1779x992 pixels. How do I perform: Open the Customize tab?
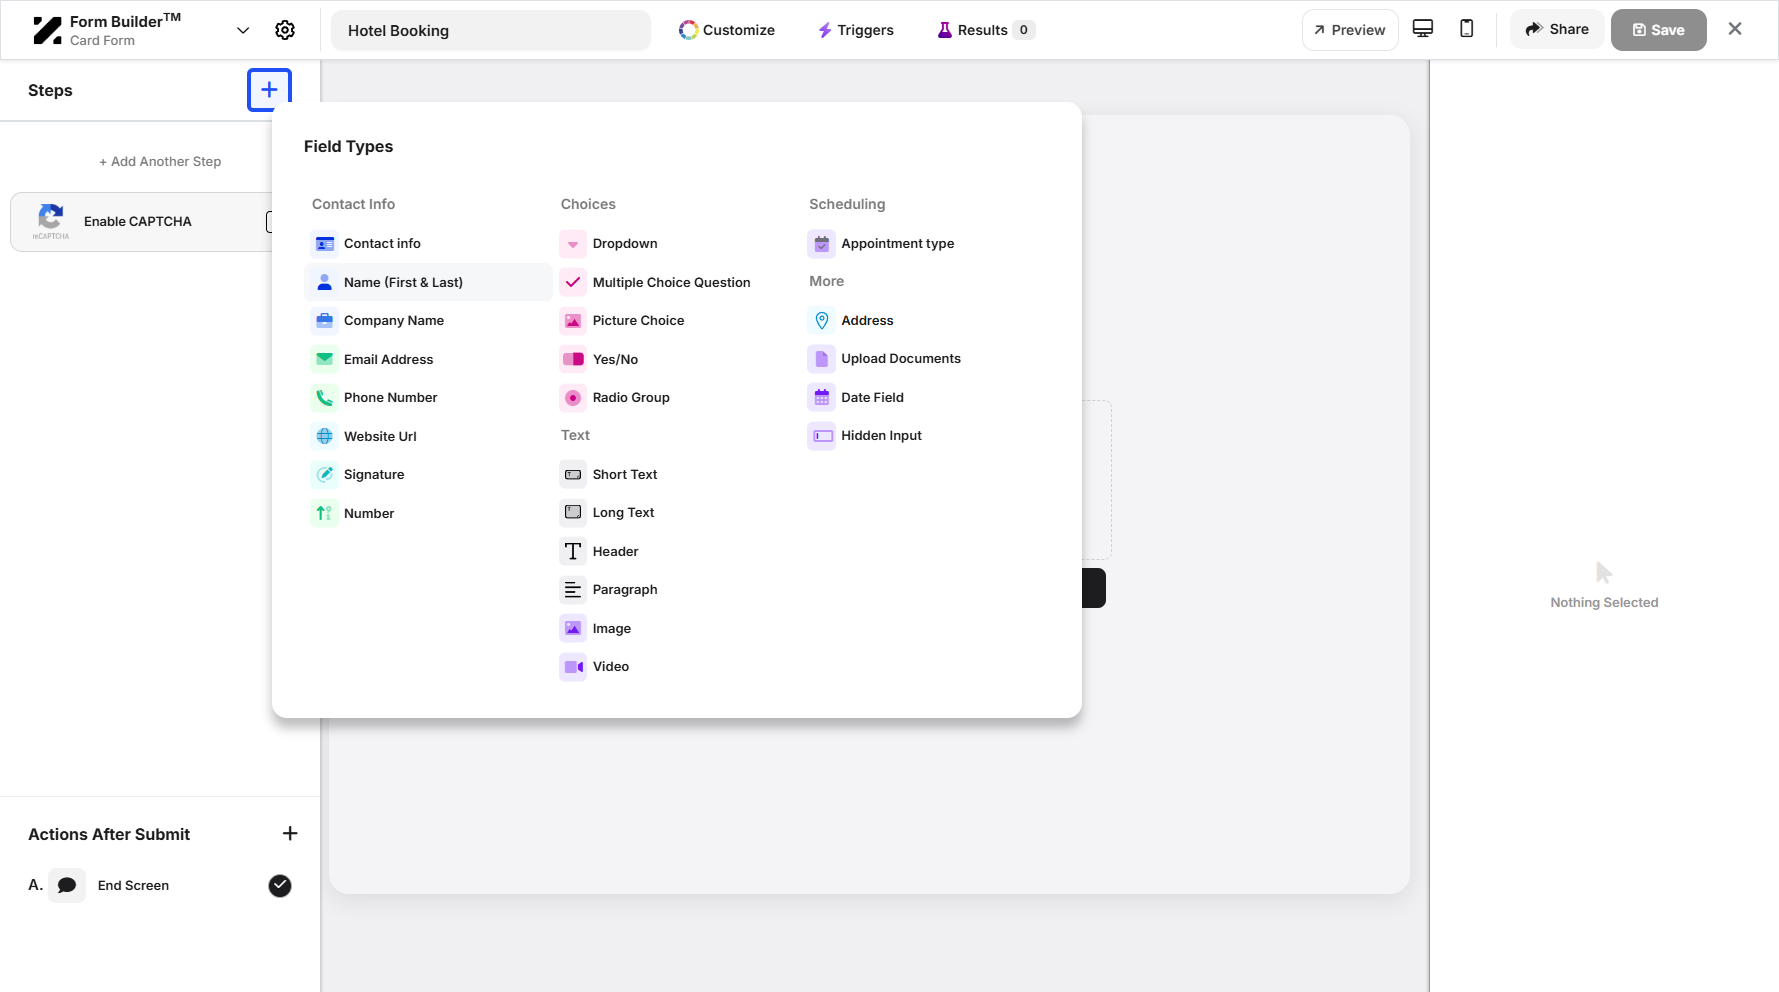click(727, 30)
